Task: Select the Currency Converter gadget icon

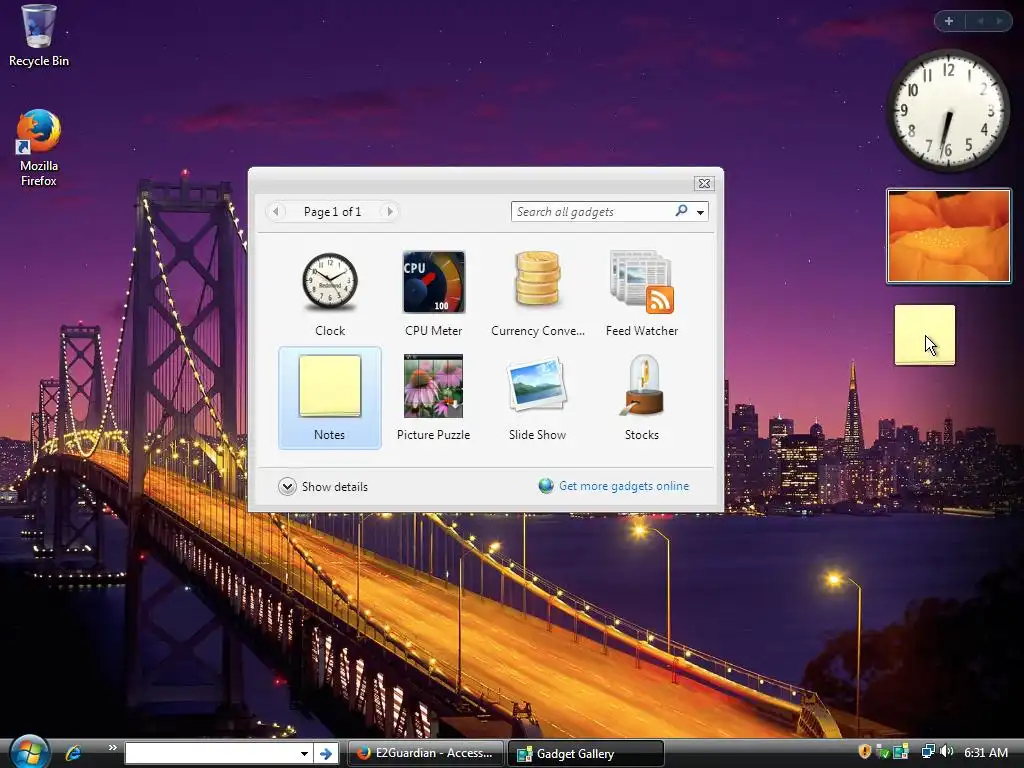Action: click(x=537, y=280)
